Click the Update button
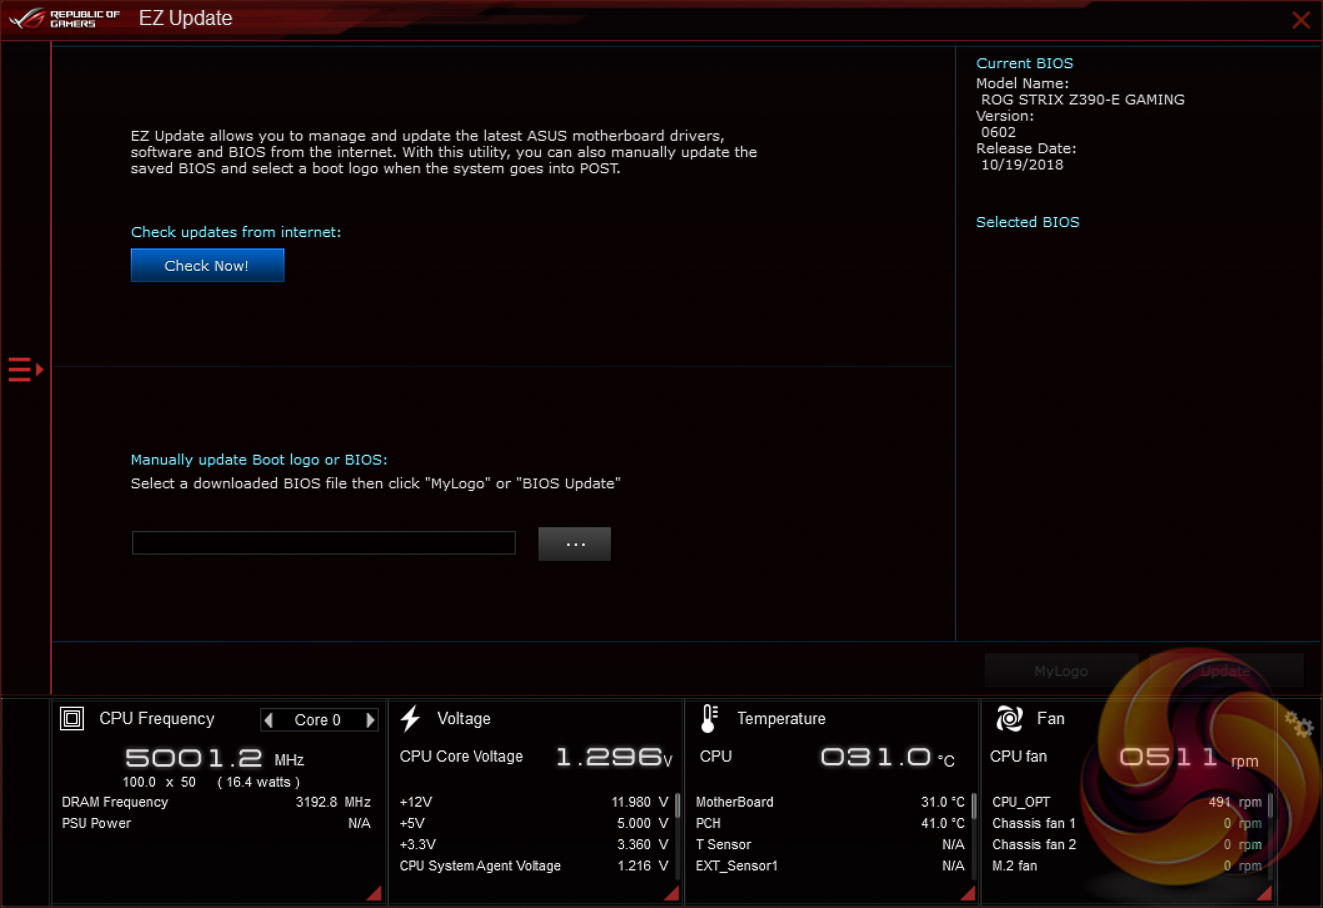 pos(1226,671)
